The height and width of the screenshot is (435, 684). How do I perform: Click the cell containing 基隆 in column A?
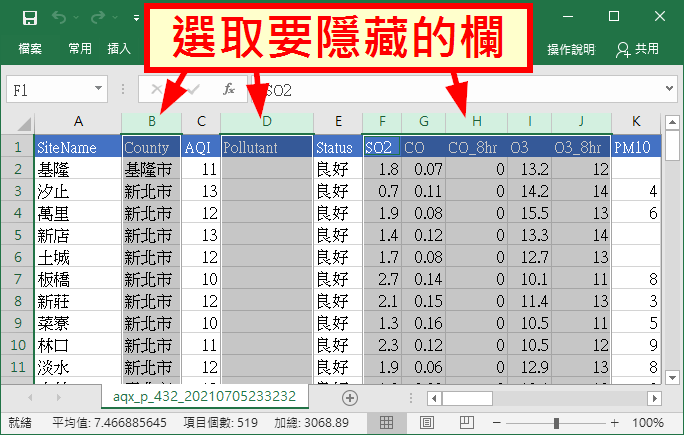[x=78, y=169]
